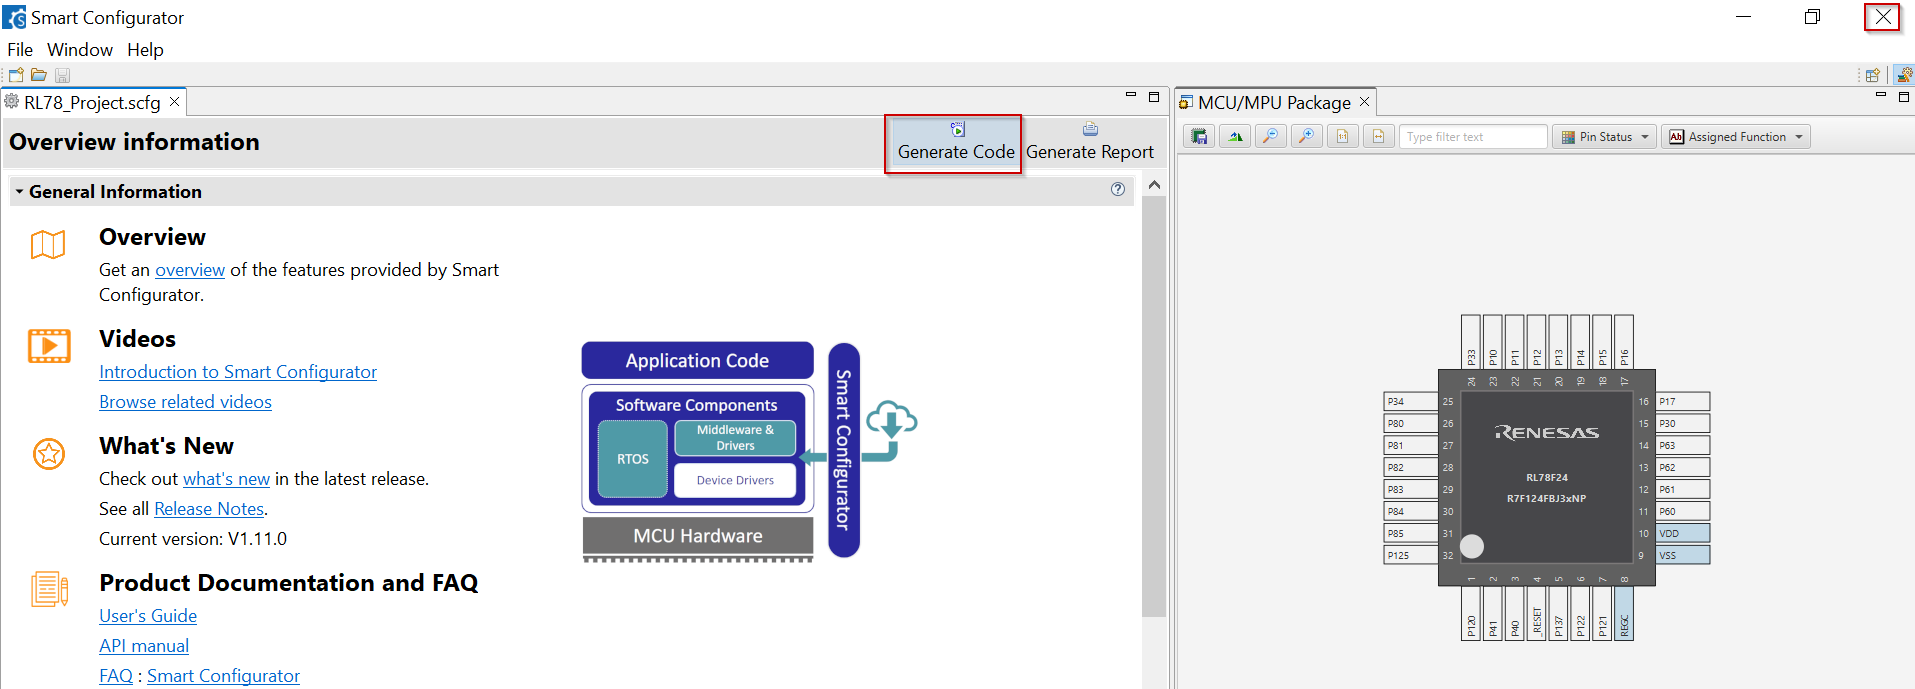
Task: Reset package view to 1:1 size
Action: click(1343, 137)
